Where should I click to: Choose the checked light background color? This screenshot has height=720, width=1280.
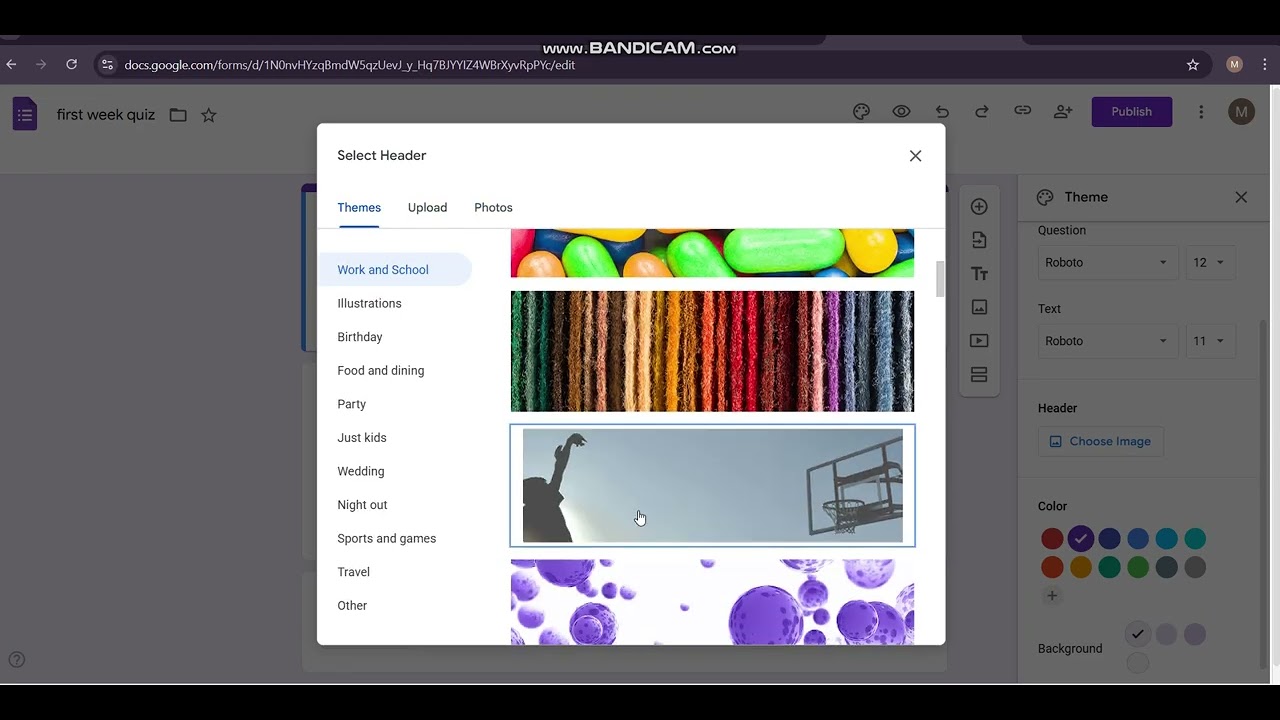(1137, 634)
